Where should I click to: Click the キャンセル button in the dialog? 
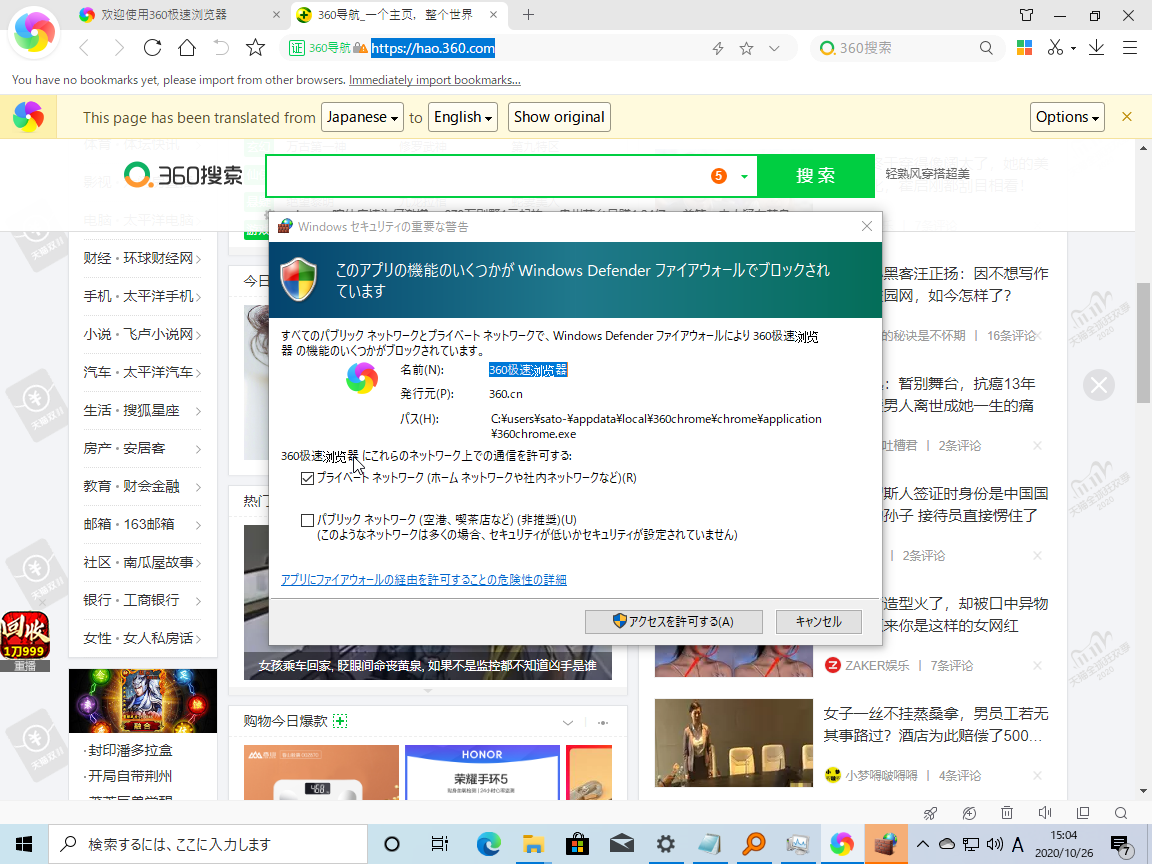coord(818,622)
